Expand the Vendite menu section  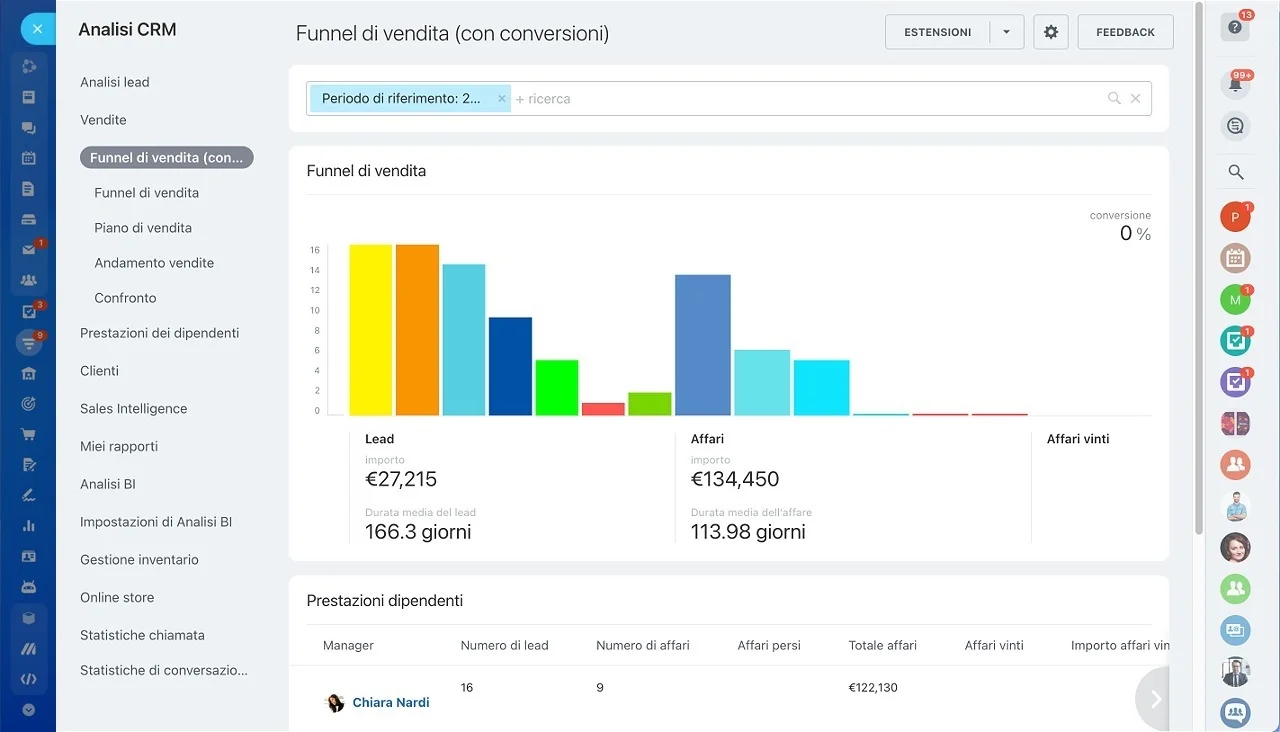tap(103, 120)
